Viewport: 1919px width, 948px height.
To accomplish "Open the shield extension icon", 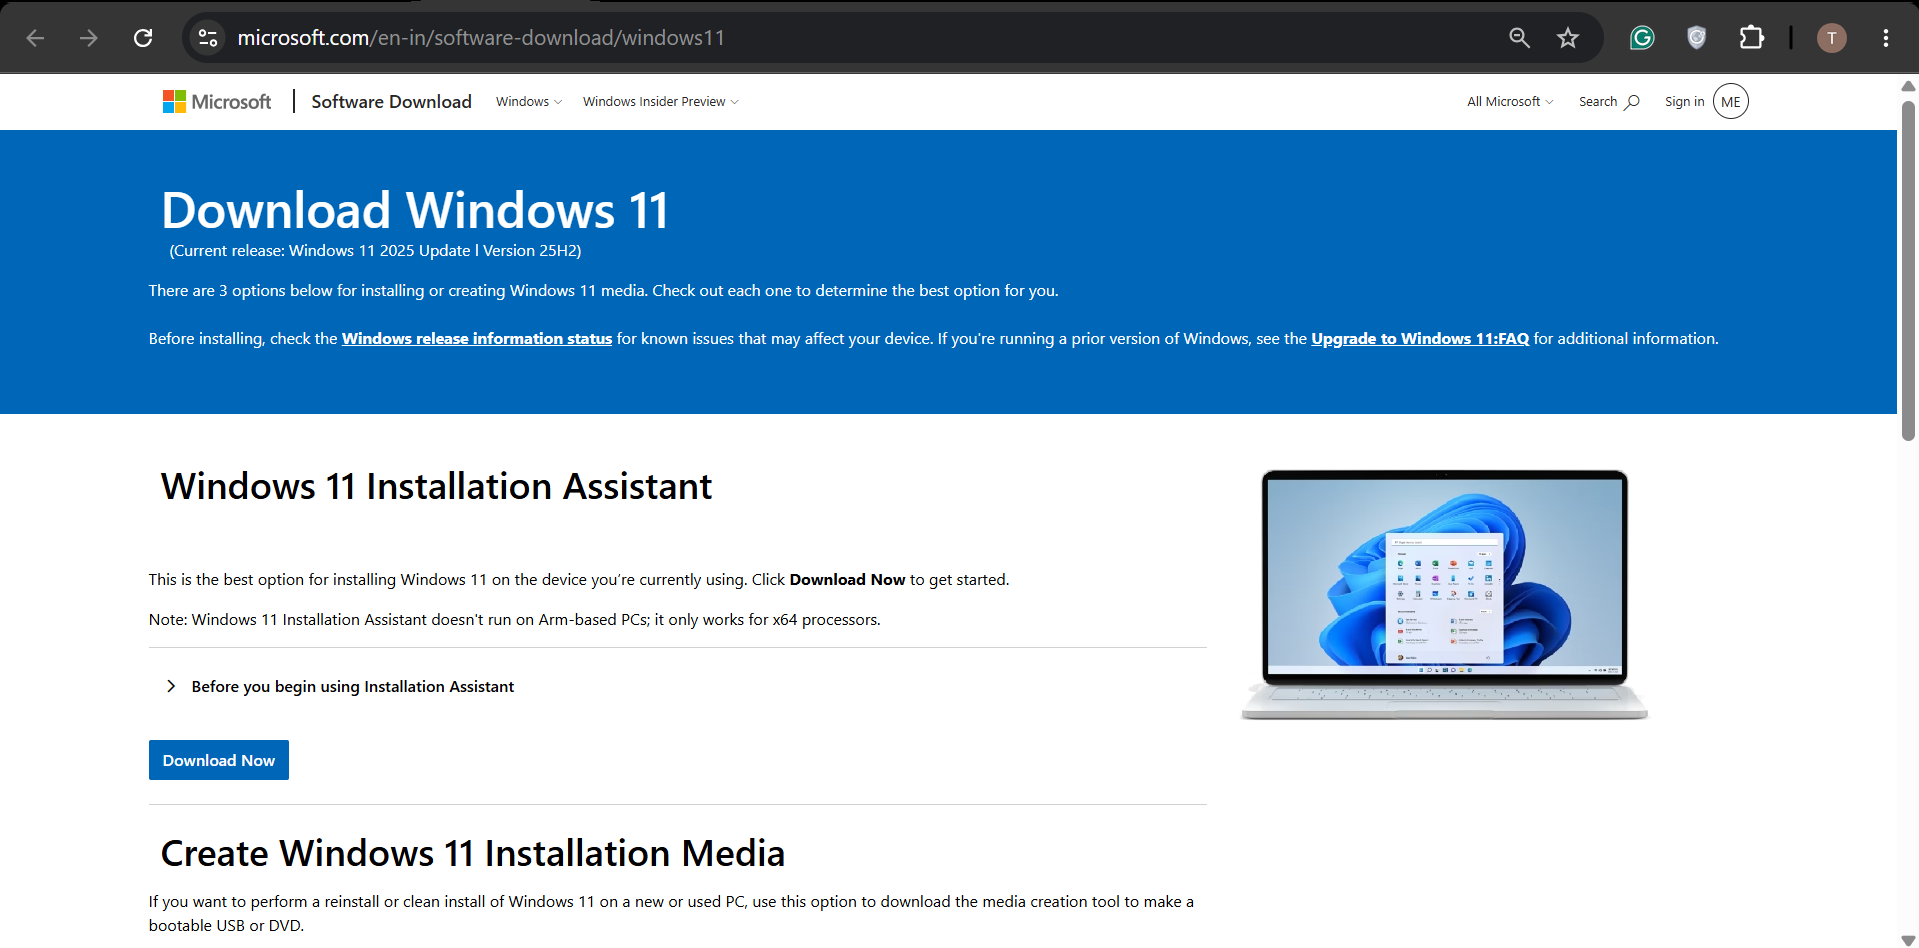I will [1696, 38].
